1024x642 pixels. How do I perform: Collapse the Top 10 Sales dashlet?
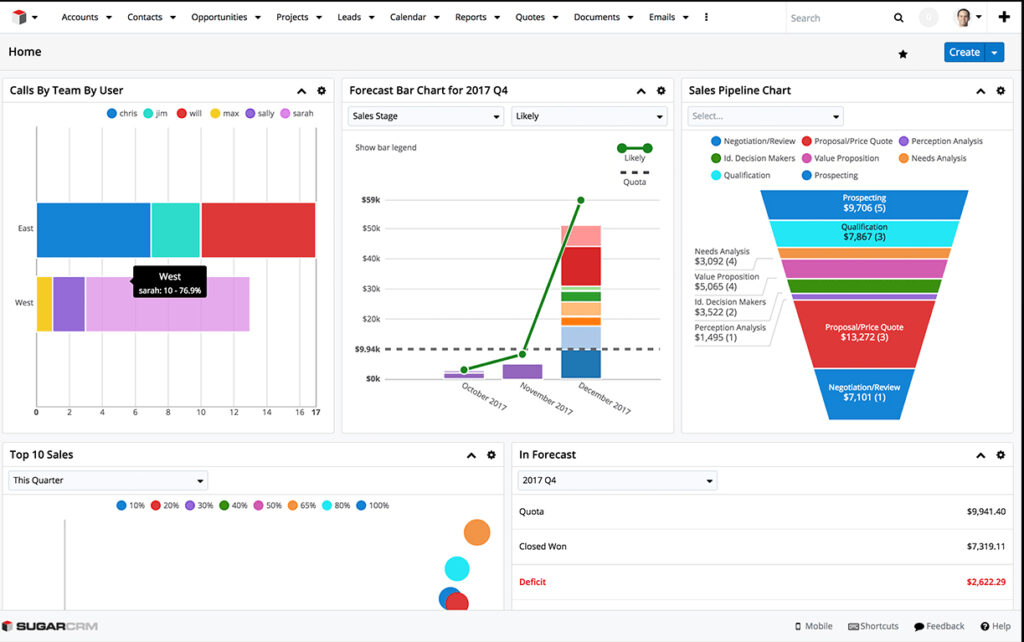471,455
